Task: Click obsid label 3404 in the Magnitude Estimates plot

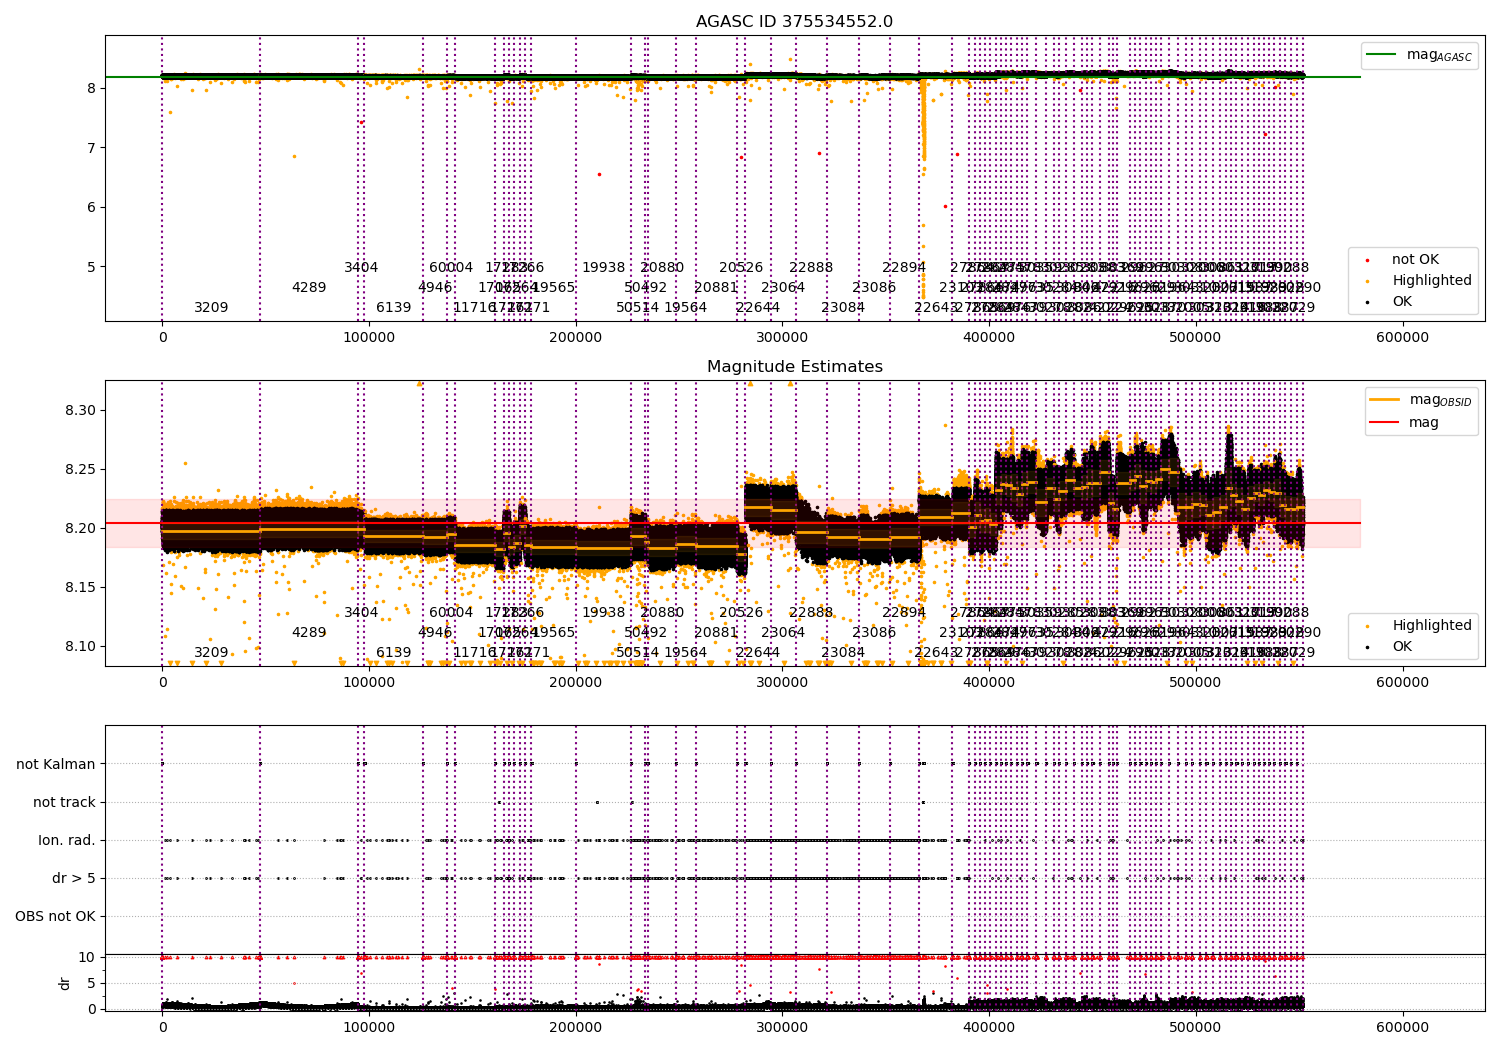Action: click(x=361, y=613)
